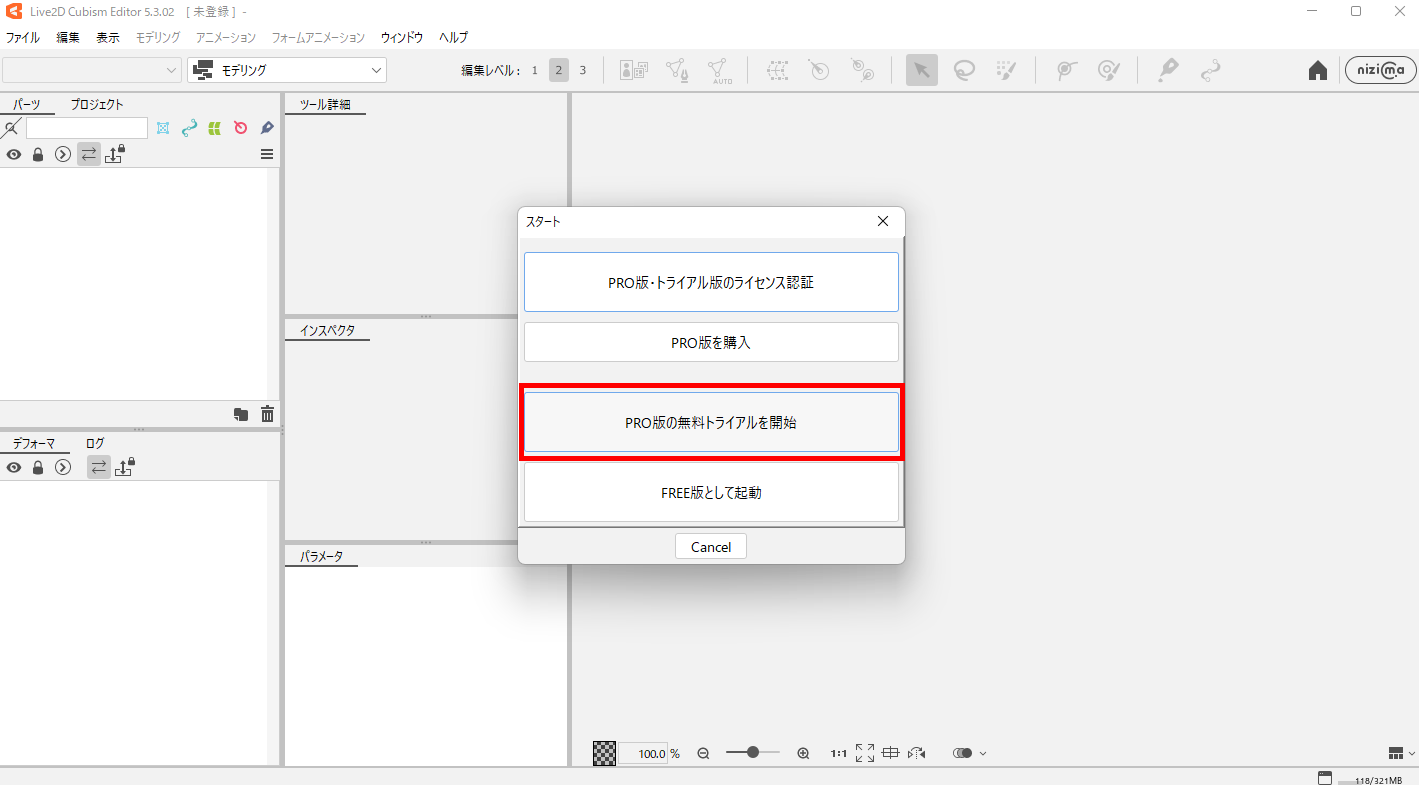Click PRO版の無料トライアルを開始 button
Screen dimensions: 1419x785
pos(711,422)
